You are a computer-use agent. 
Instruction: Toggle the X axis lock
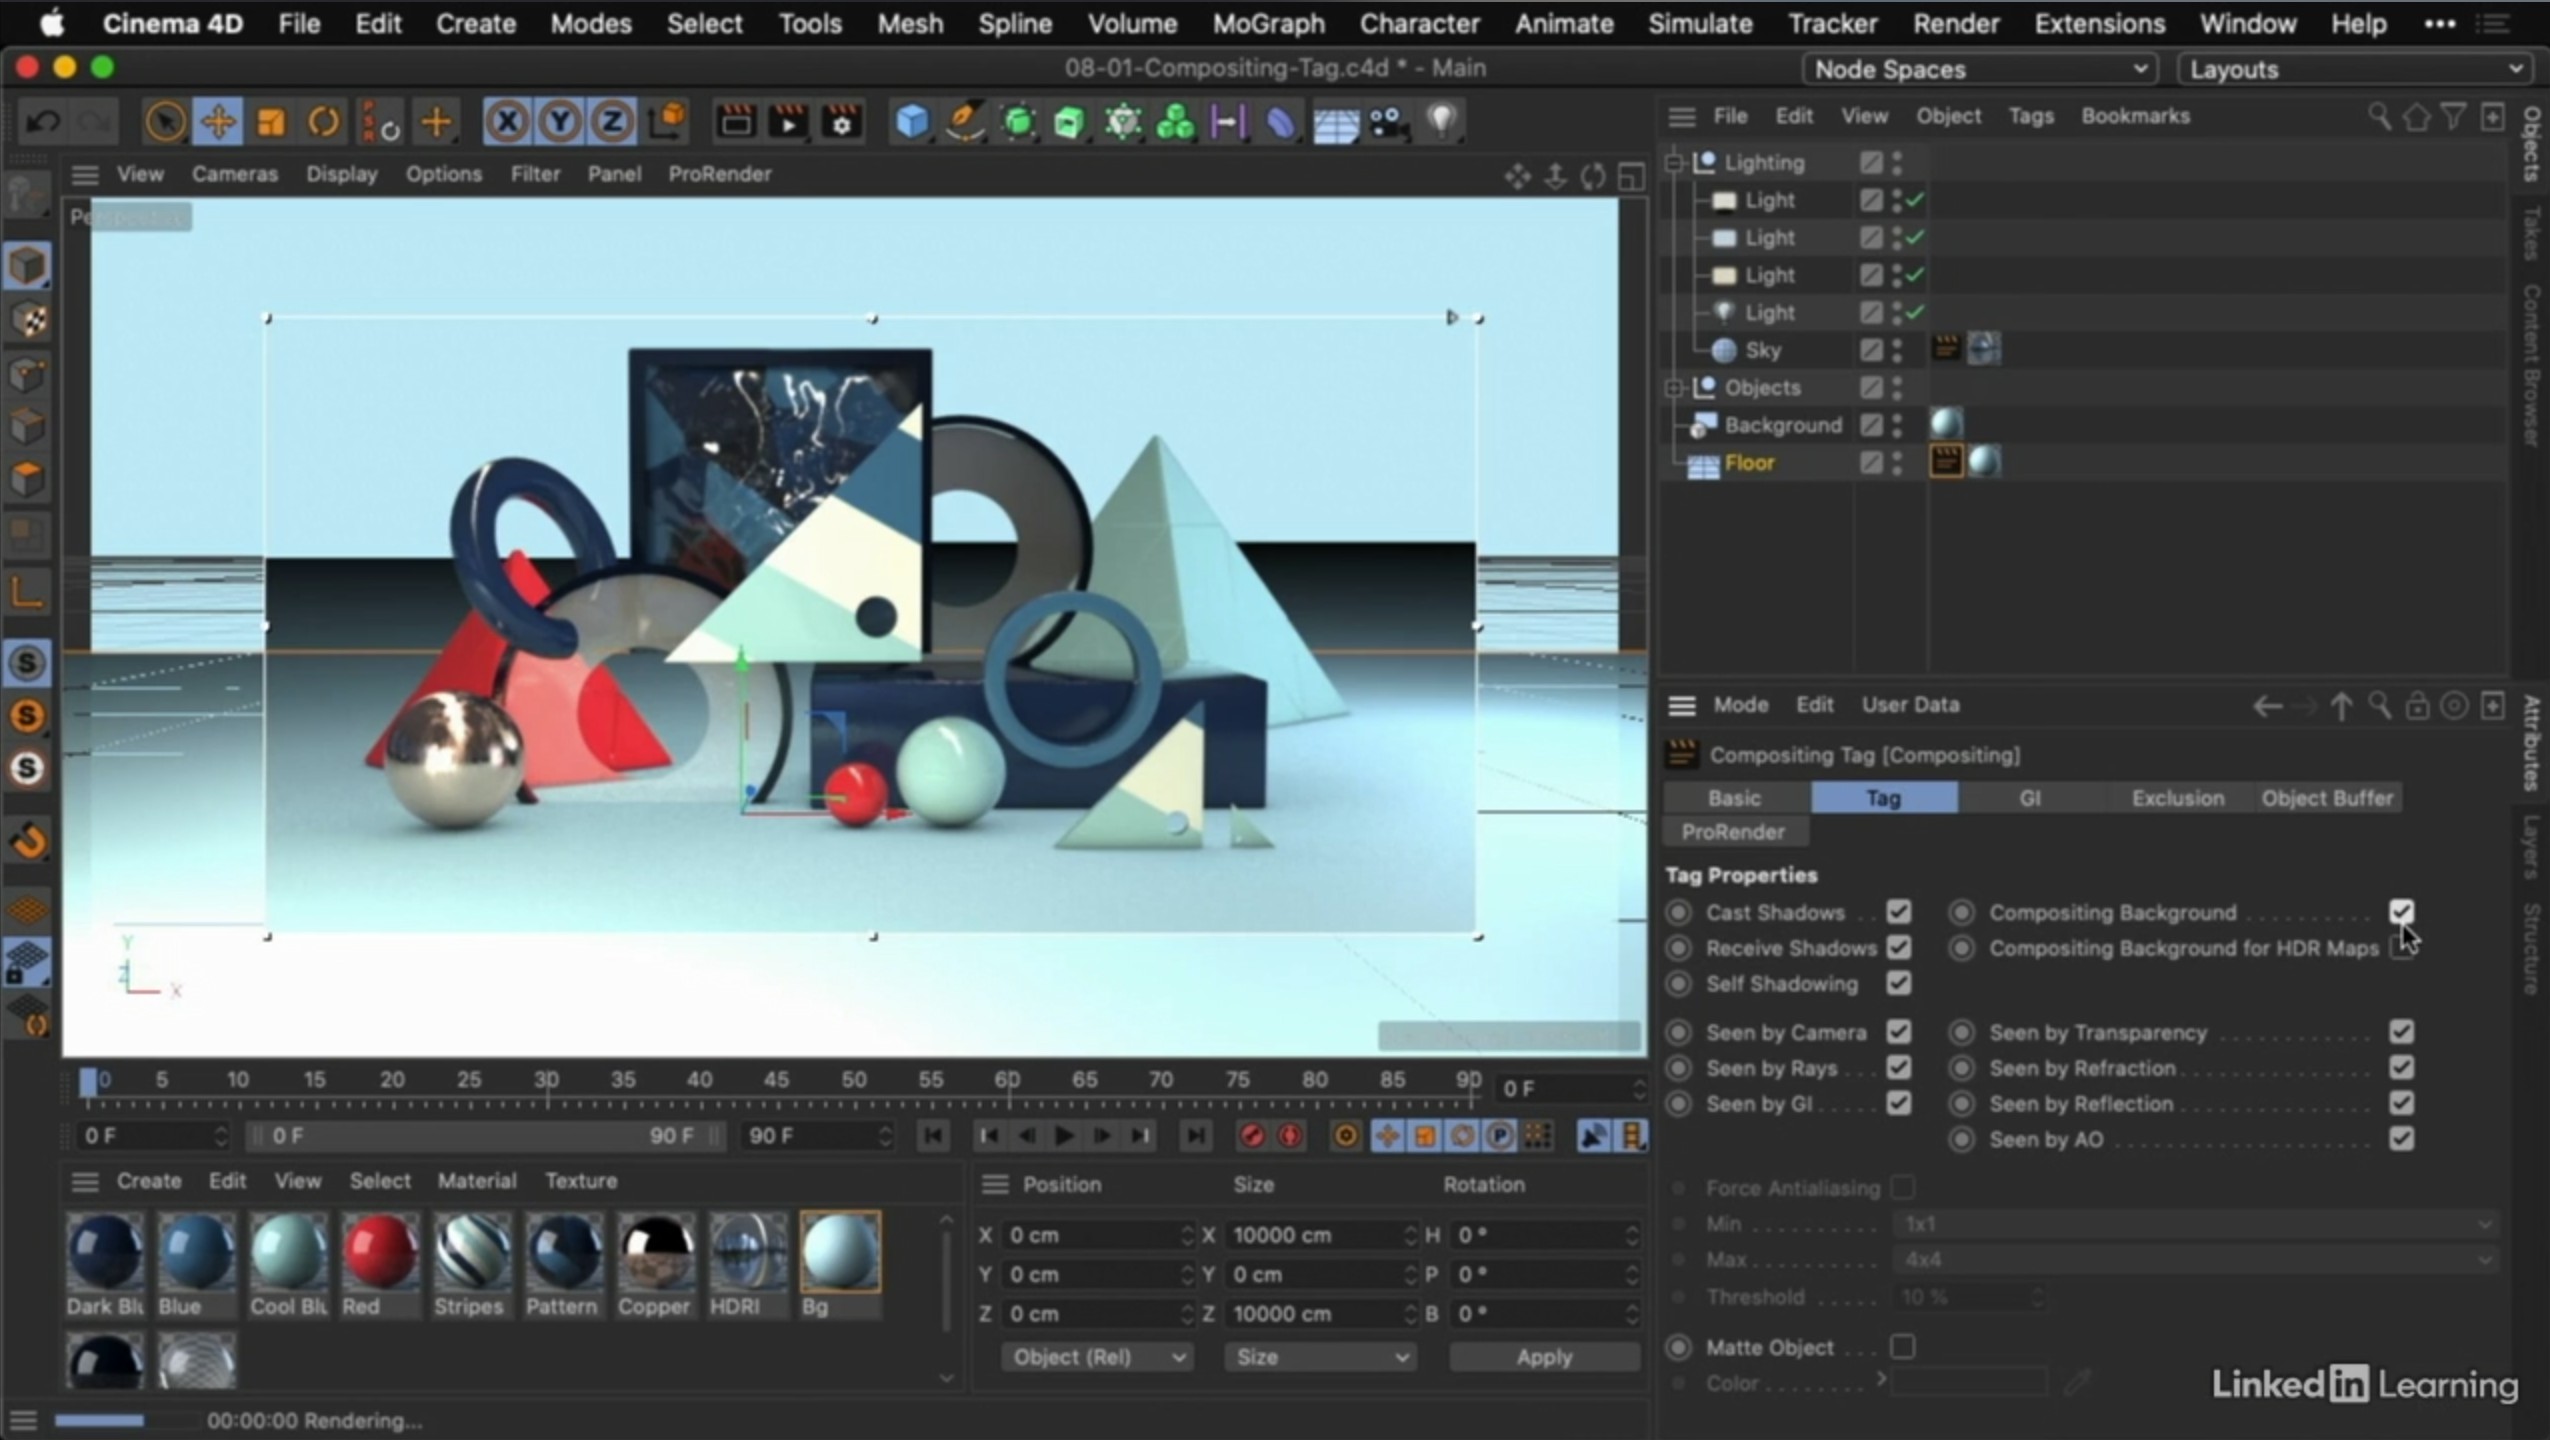click(507, 122)
